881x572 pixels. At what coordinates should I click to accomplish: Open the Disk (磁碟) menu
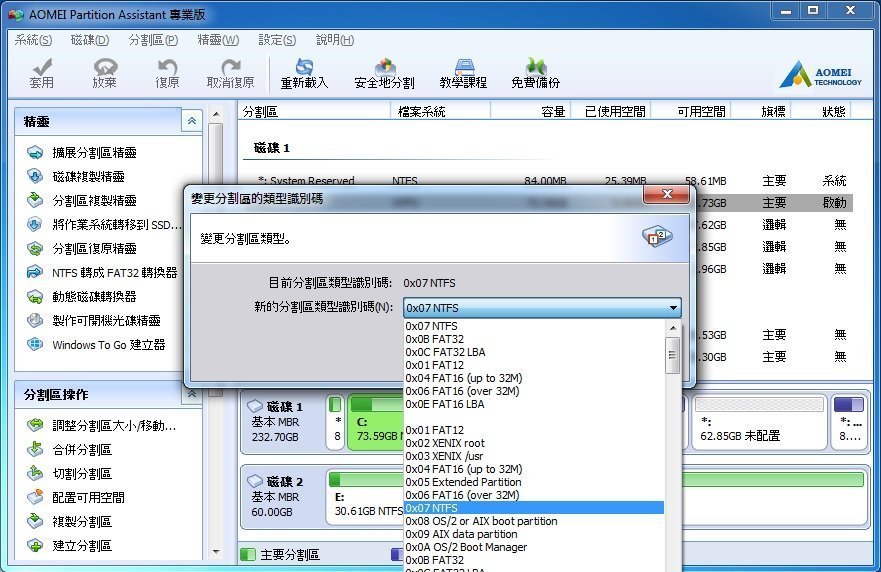(x=90, y=40)
